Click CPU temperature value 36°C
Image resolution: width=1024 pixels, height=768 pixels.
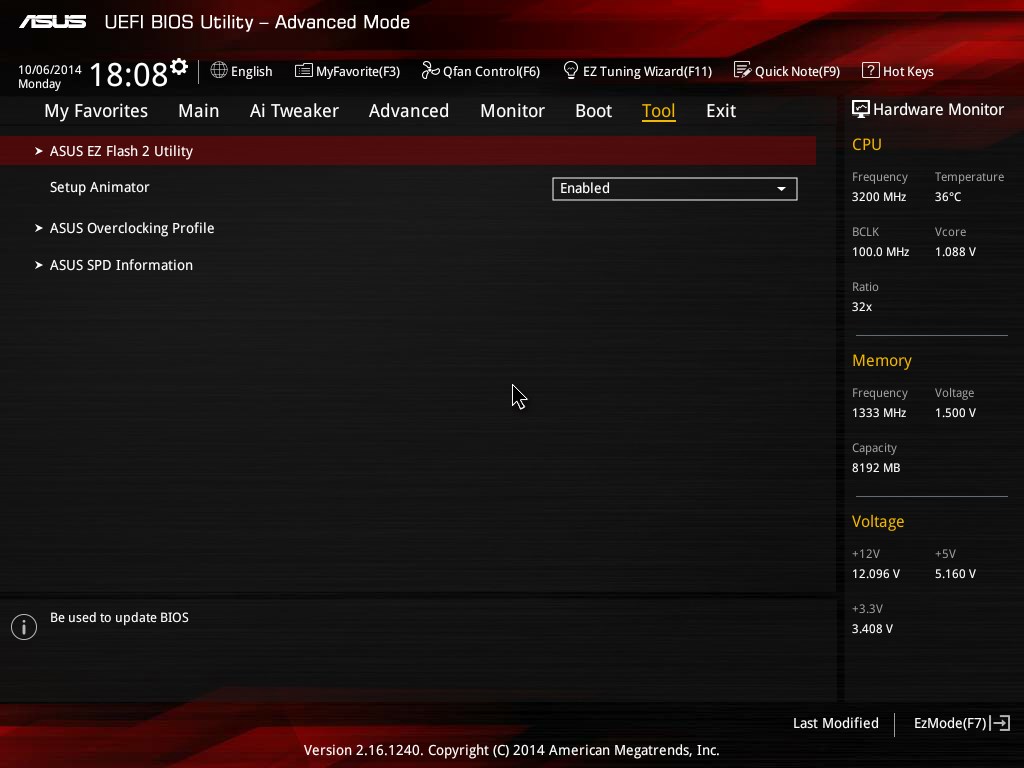[x=948, y=197]
